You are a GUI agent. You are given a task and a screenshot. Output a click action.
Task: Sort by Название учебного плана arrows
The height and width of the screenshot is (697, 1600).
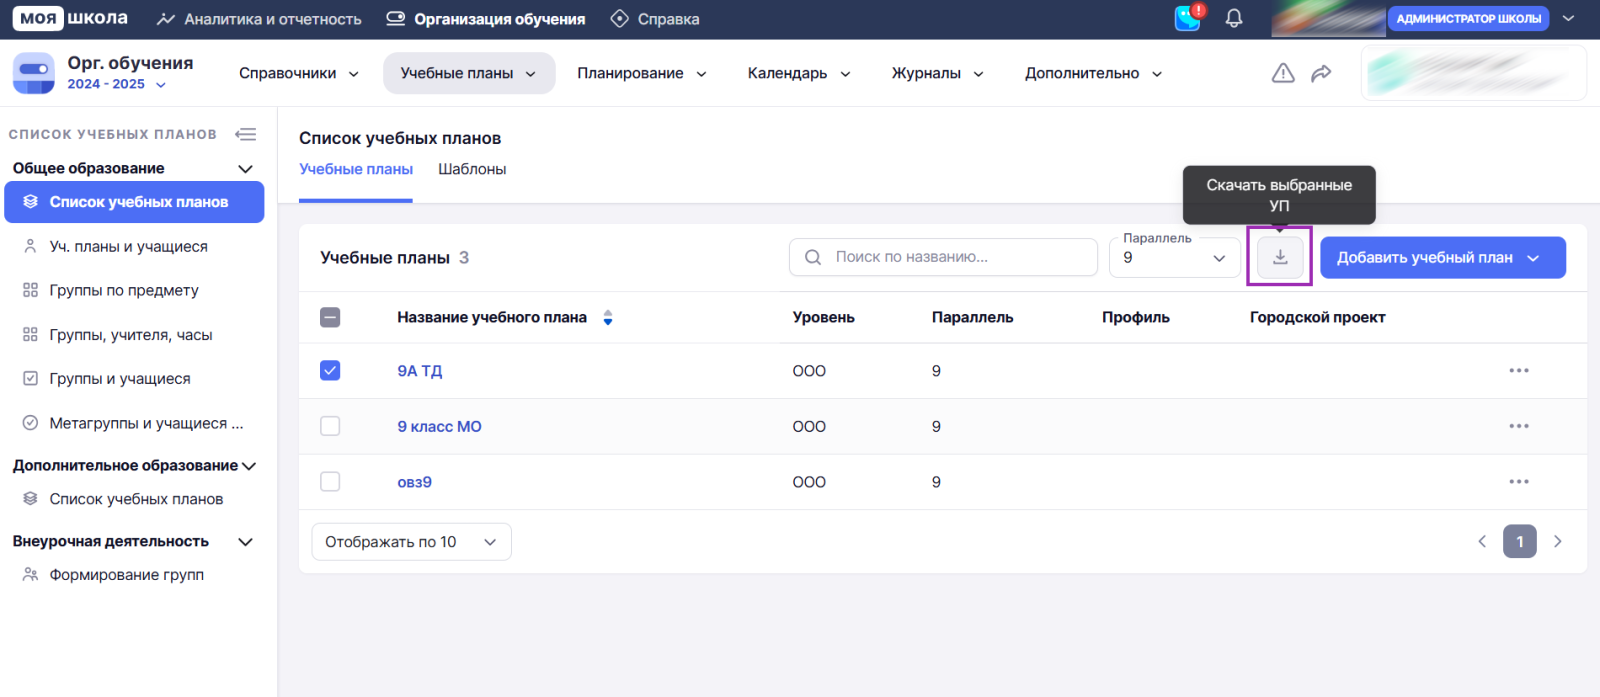(x=608, y=318)
